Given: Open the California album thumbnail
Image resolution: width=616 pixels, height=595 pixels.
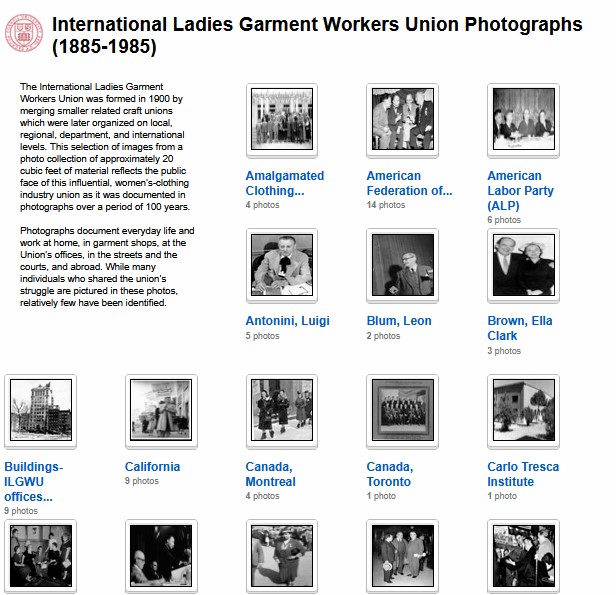Looking at the screenshot, I should click(x=161, y=410).
